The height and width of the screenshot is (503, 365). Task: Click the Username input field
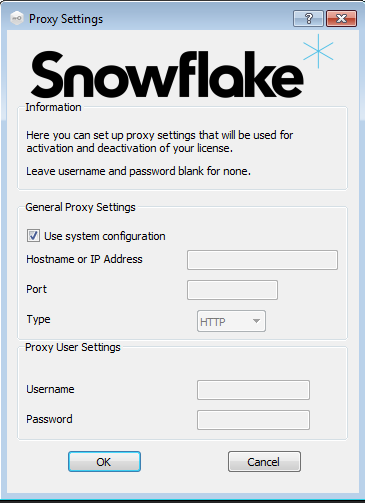pos(253,390)
